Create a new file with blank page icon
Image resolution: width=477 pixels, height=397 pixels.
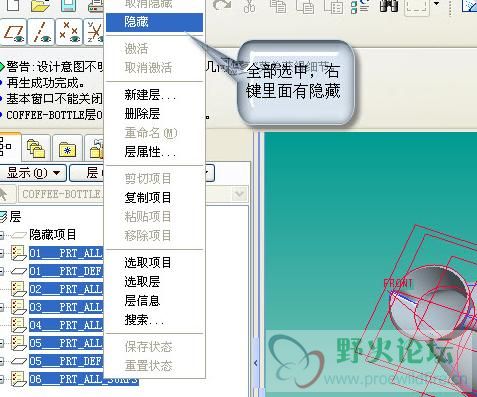14,5
